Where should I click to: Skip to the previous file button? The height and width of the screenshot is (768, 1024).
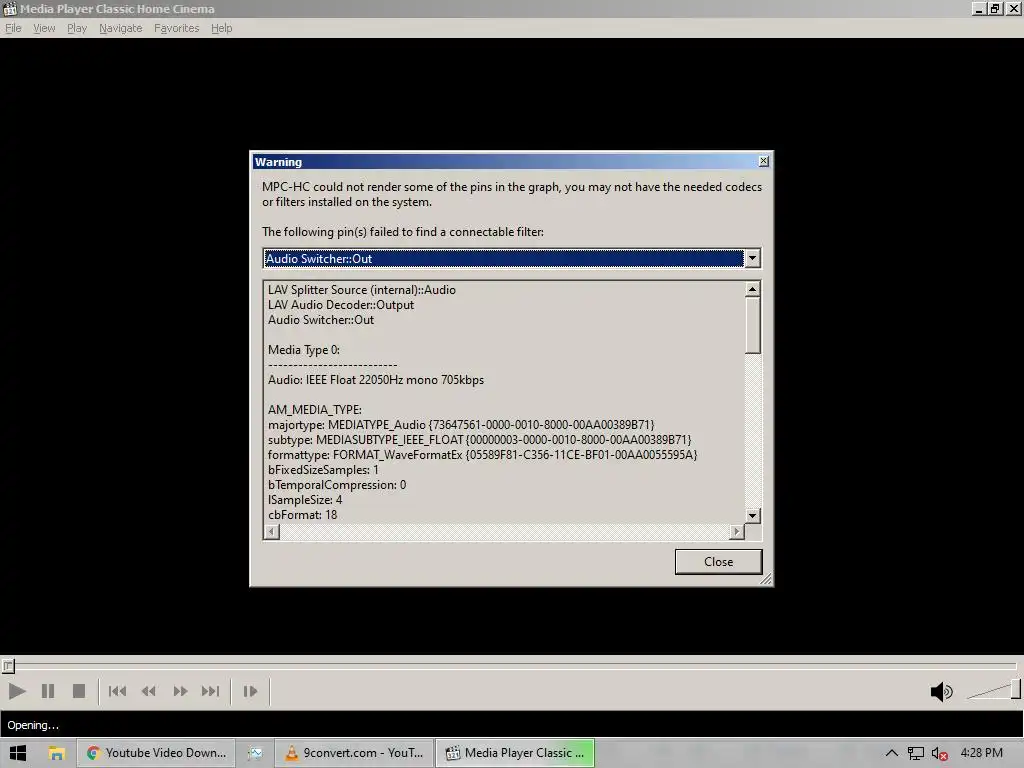(x=118, y=691)
